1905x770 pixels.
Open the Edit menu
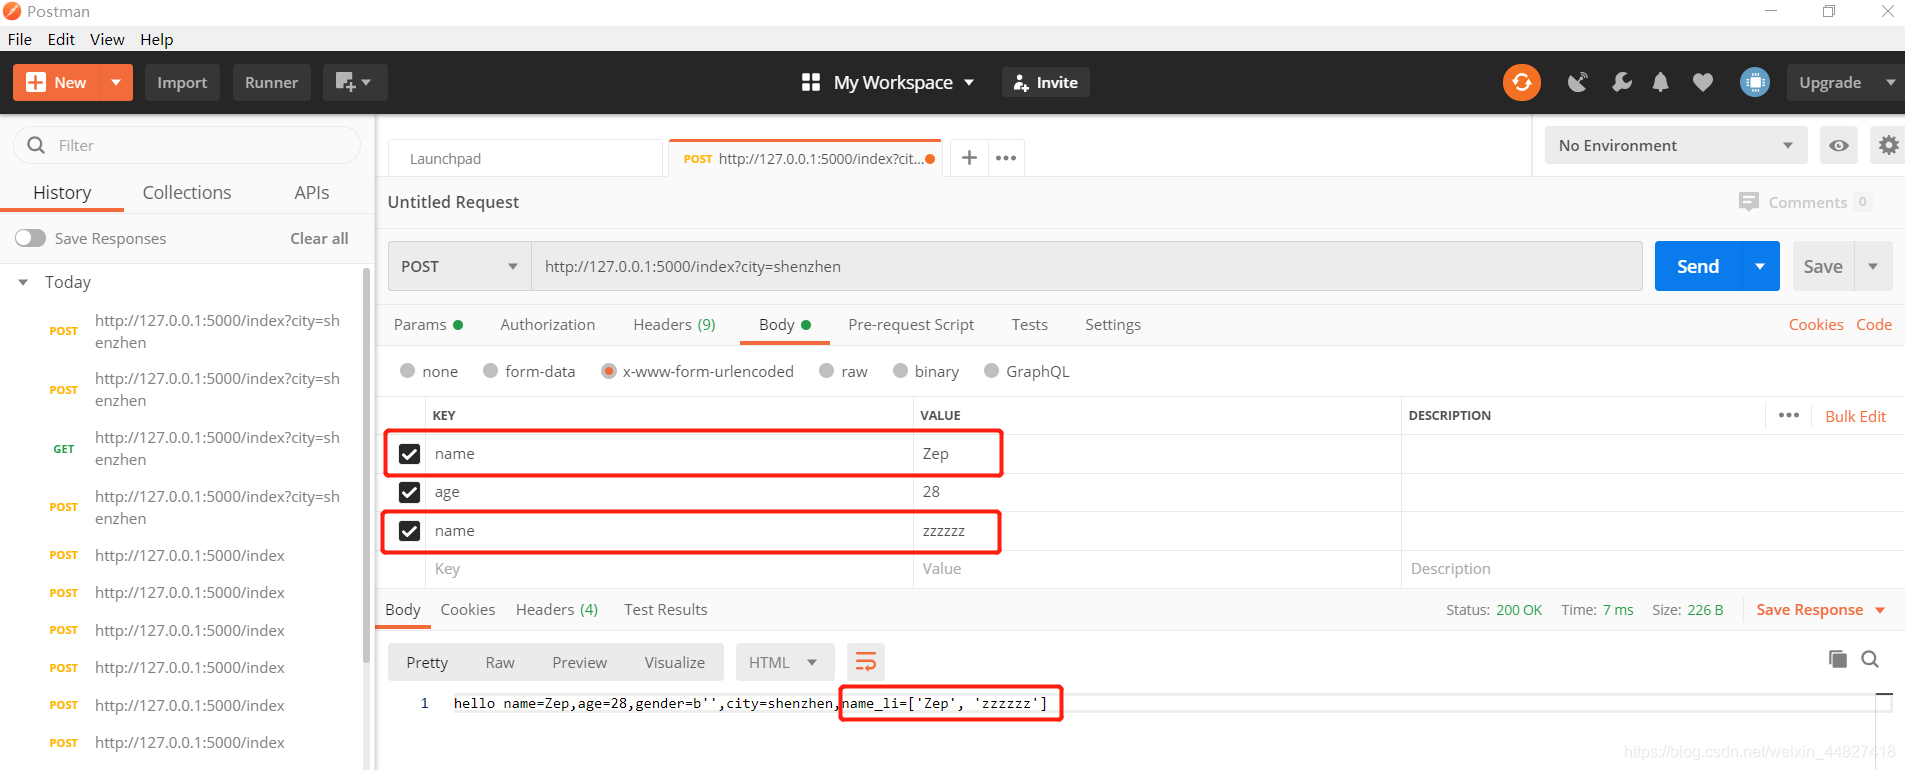[61, 39]
